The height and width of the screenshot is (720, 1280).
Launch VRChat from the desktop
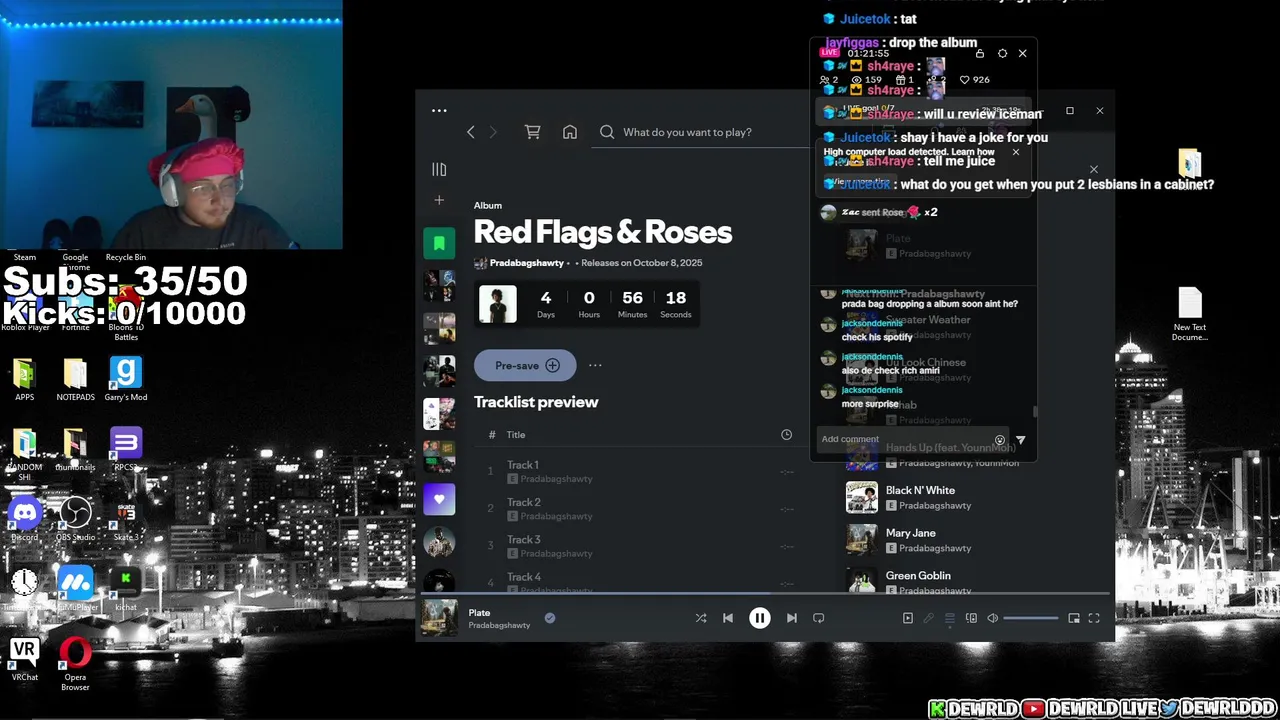pyautogui.click(x=24, y=658)
